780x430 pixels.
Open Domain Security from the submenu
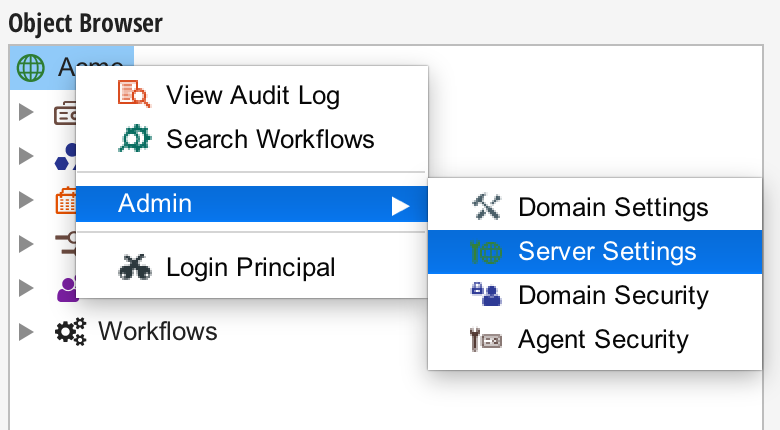pos(612,295)
